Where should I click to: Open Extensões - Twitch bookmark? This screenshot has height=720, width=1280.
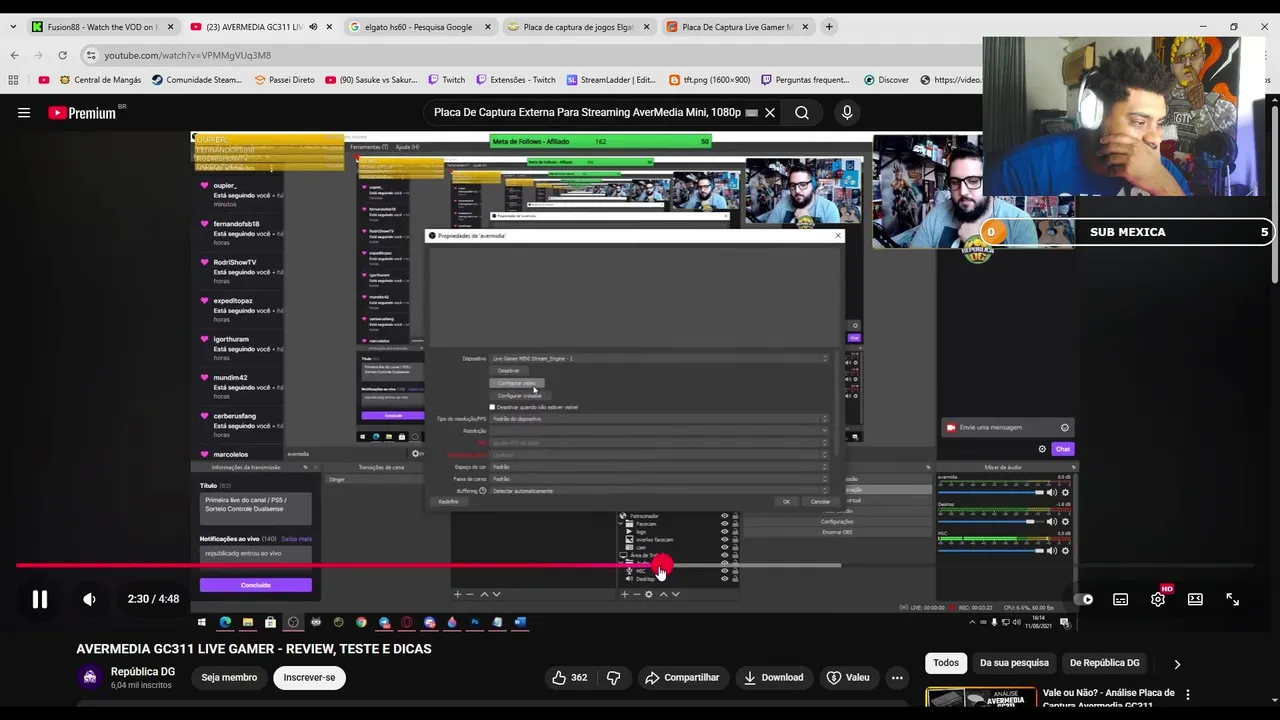(x=515, y=80)
